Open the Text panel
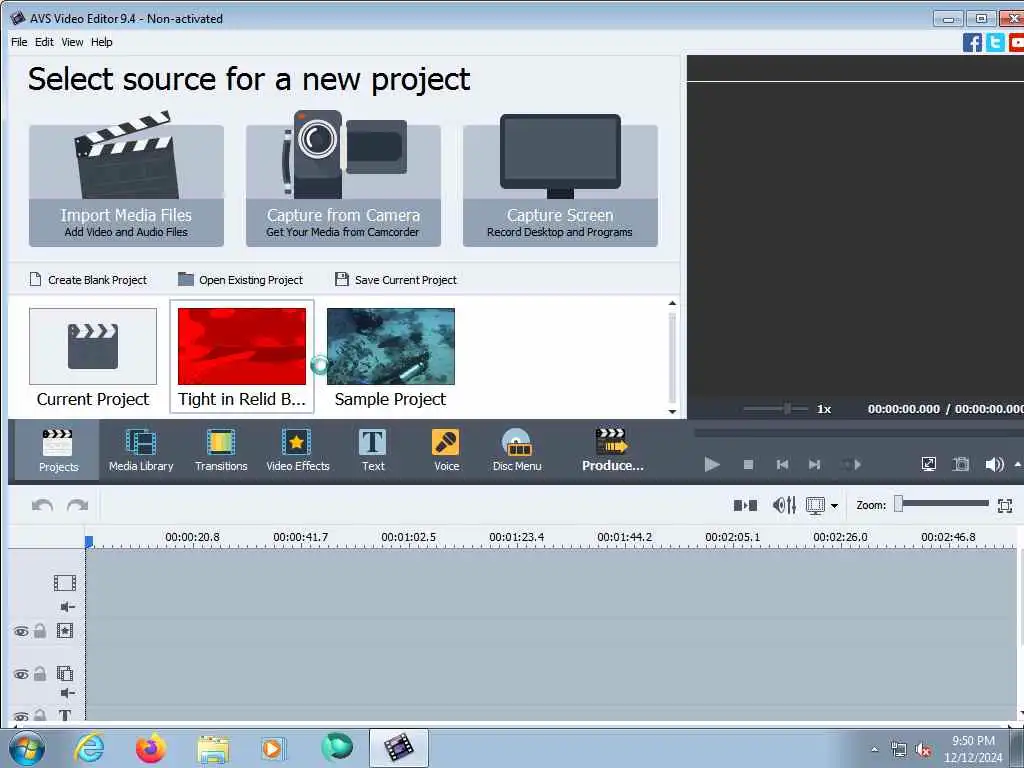The width and height of the screenshot is (1024, 768). (x=373, y=450)
